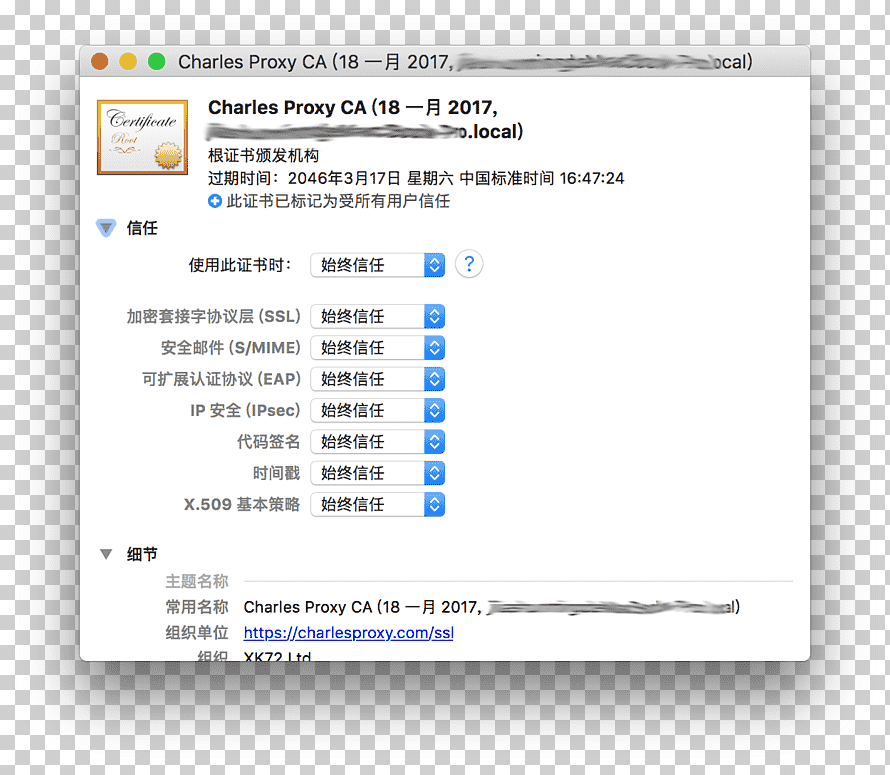Zoom window using the green button
The width and height of the screenshot is (890, 775).
pos(157,61)
